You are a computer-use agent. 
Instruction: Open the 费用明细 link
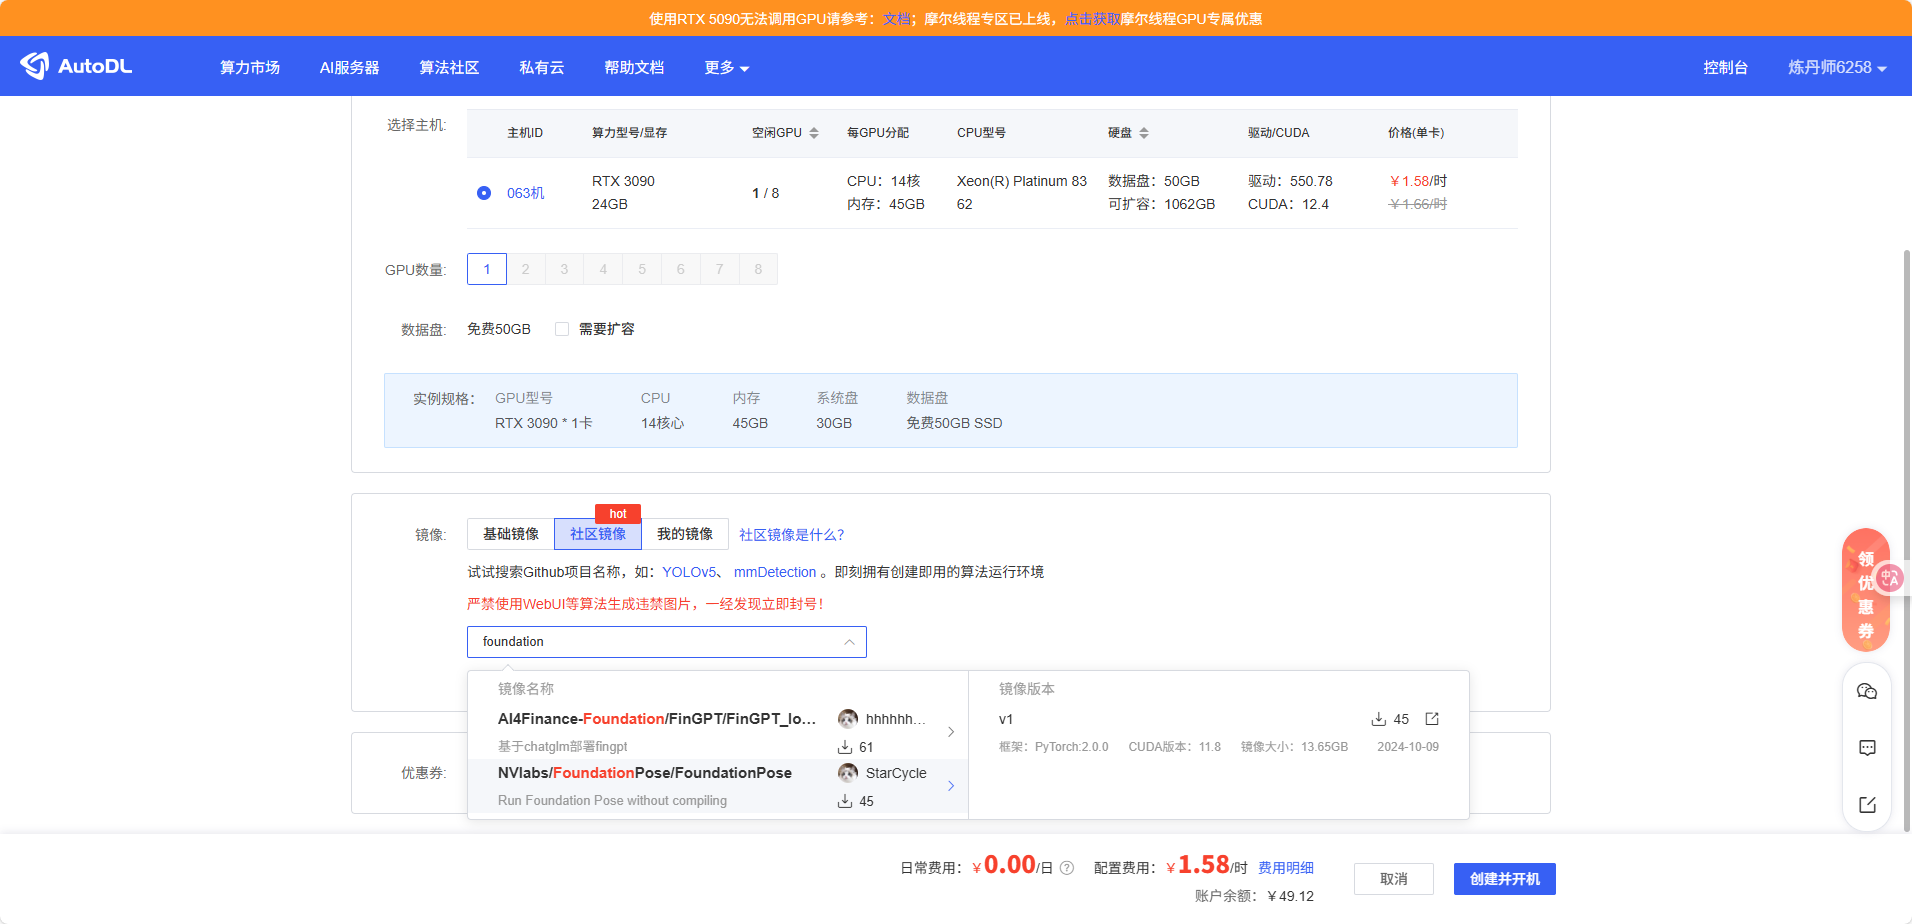[x=1285, y=868]
